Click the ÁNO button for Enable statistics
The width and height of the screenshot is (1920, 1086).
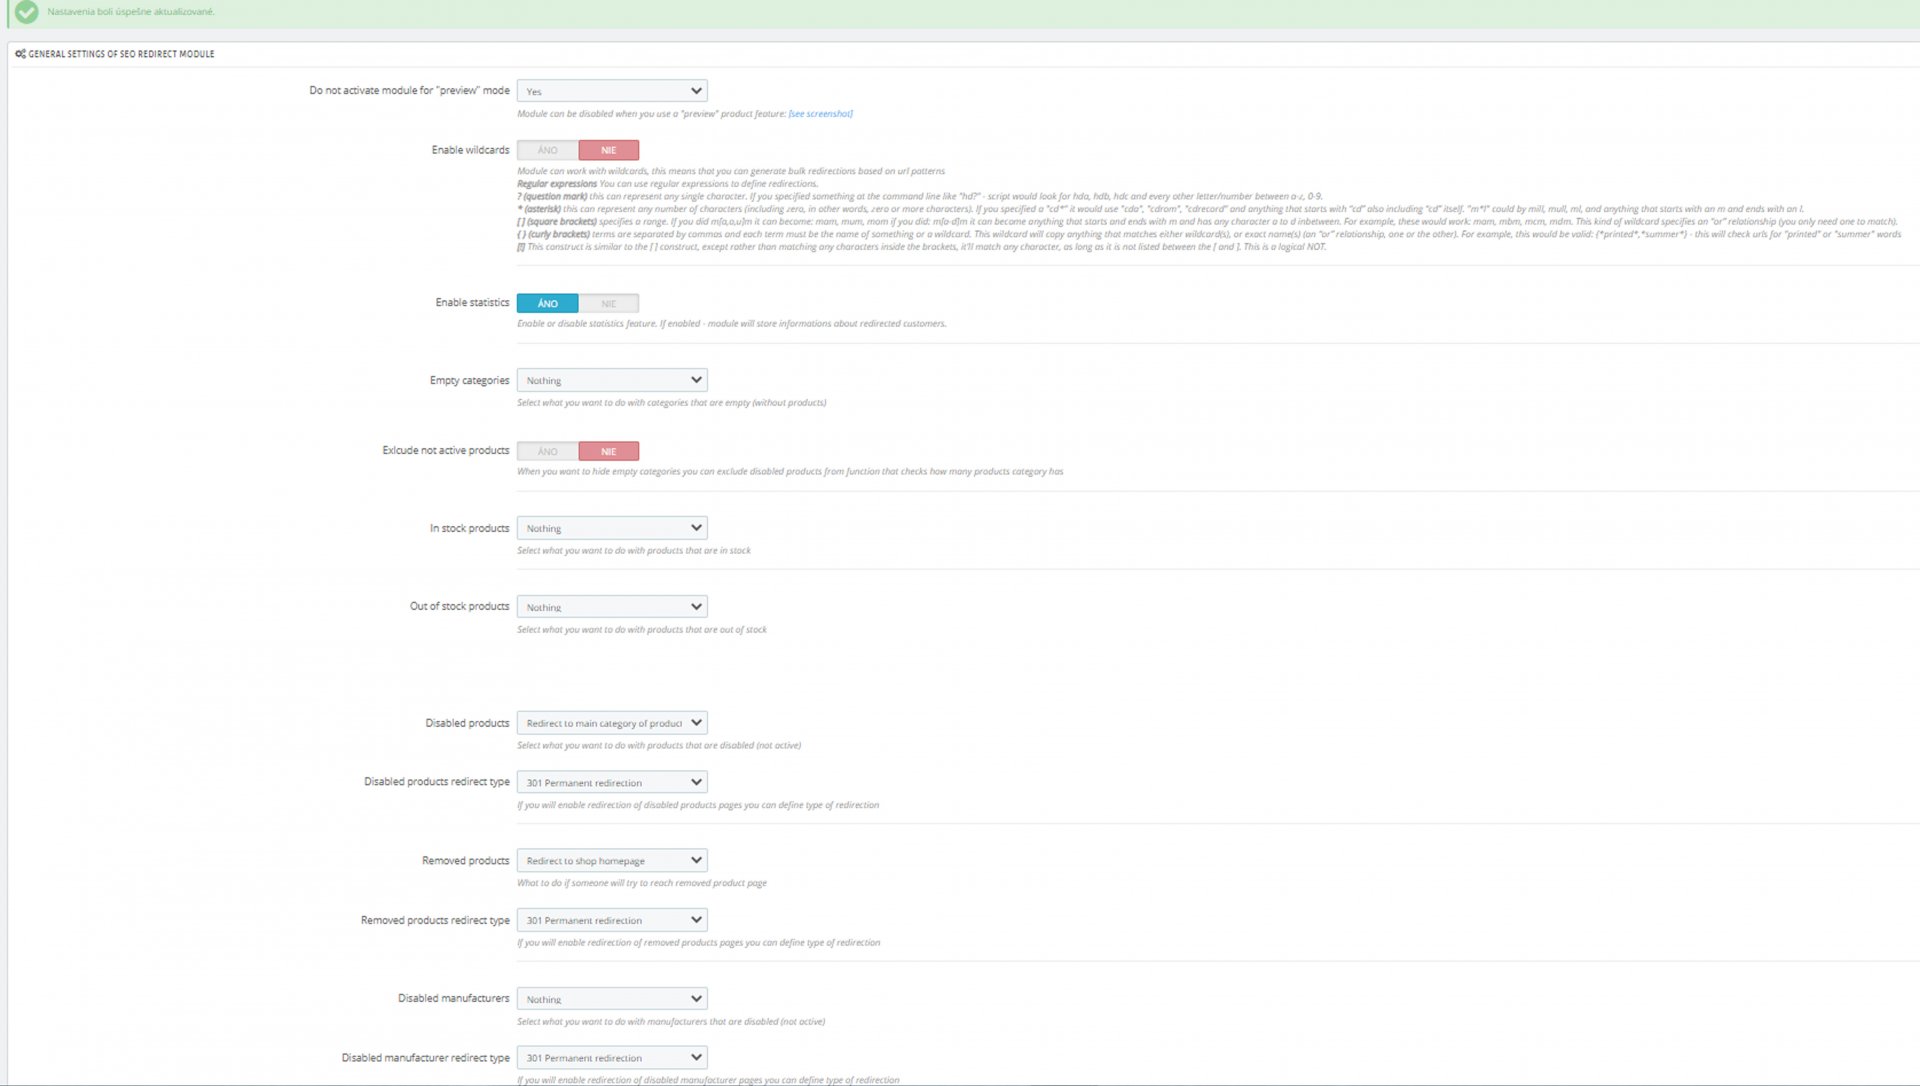click(x=547, y=303)
